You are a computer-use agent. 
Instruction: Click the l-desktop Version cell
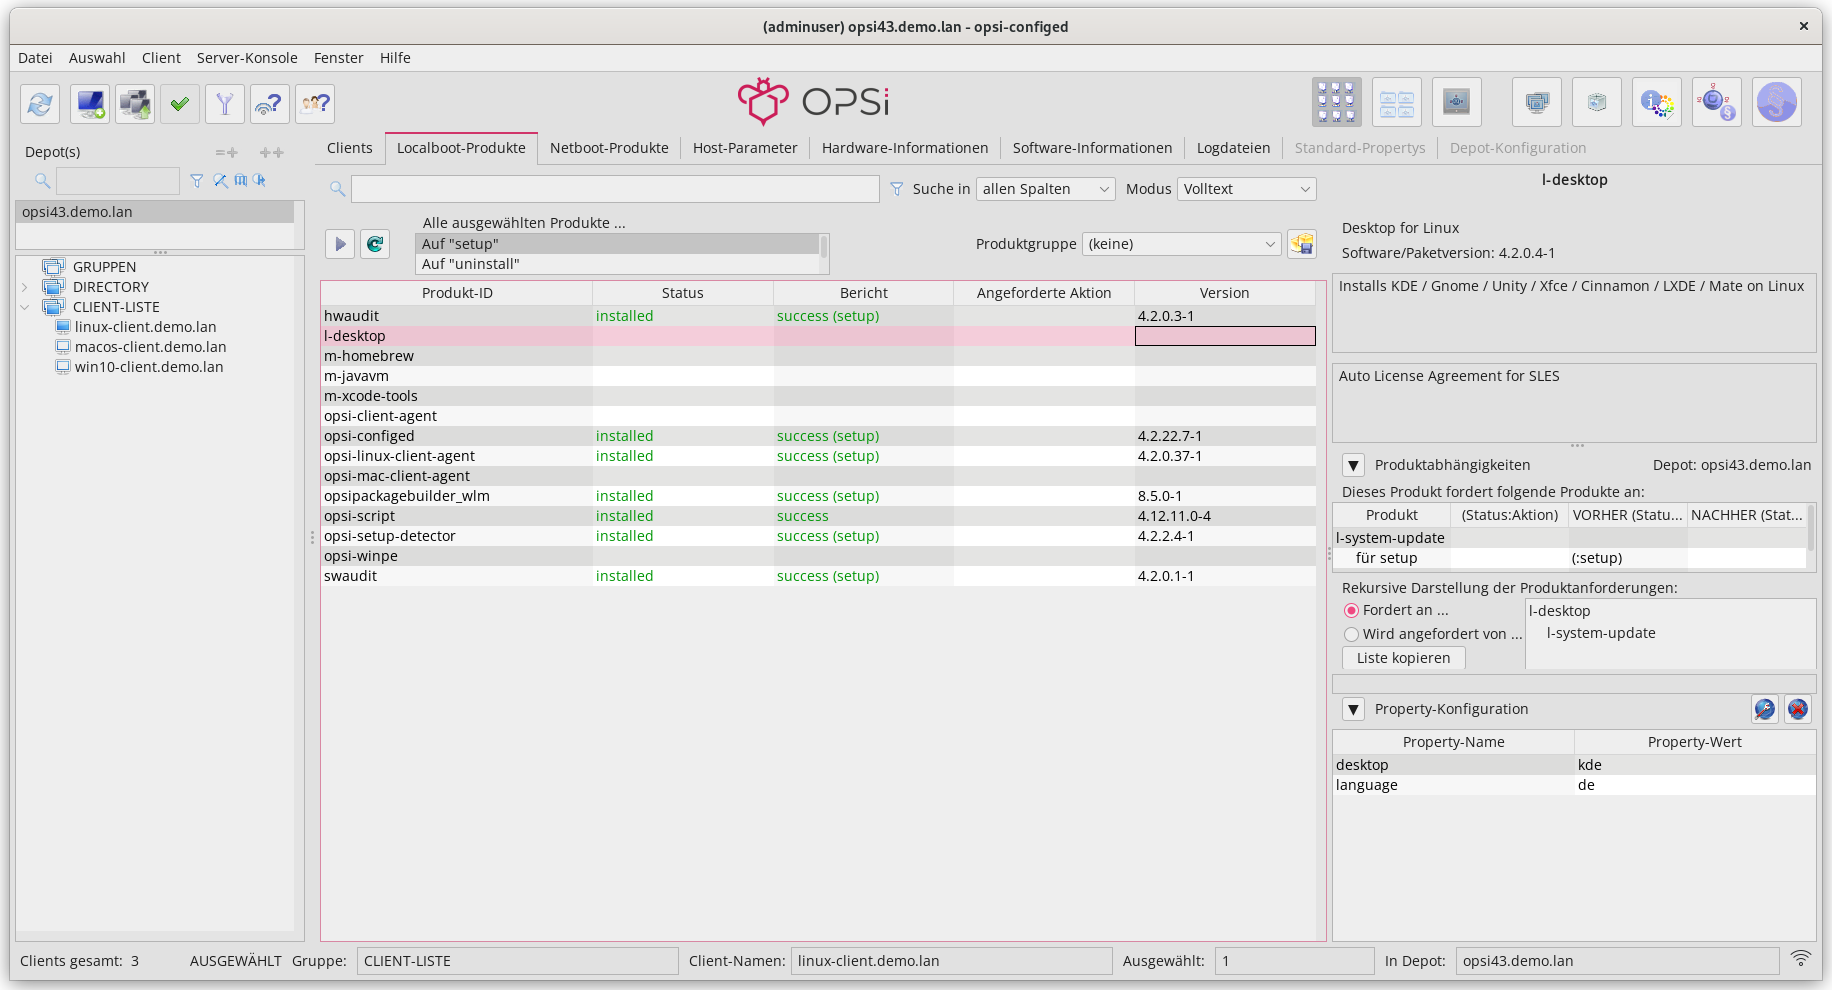pos(1225,336)
